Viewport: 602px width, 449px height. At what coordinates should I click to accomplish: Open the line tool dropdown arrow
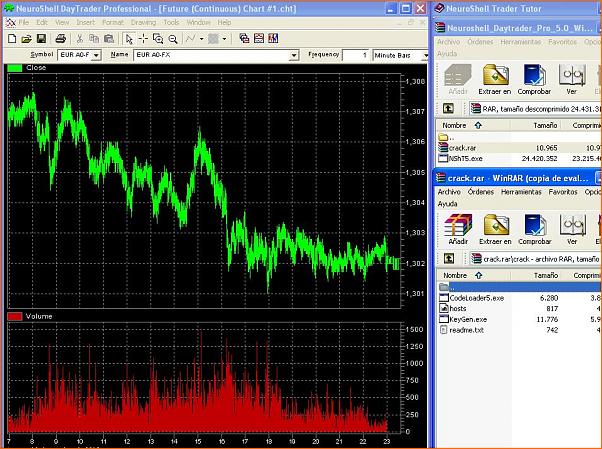201,38
